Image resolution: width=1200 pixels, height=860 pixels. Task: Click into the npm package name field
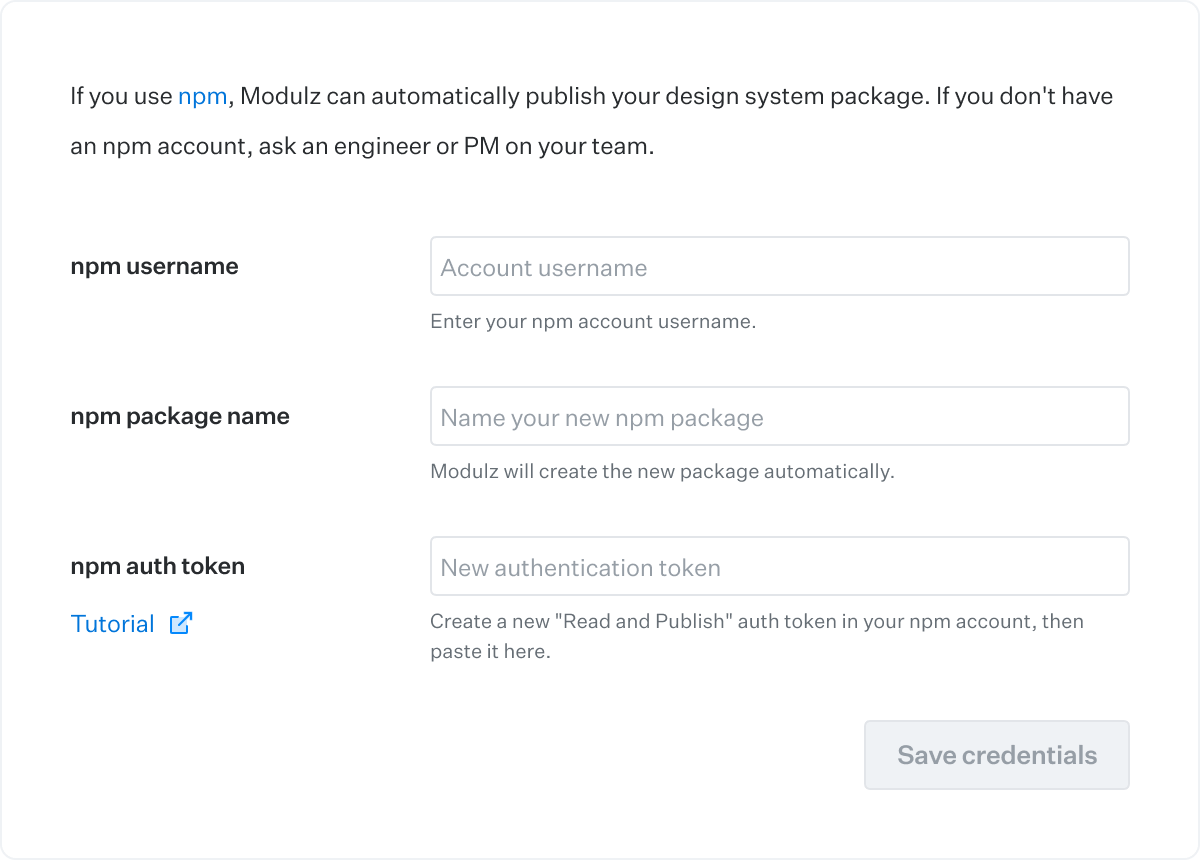pos(779,417)
